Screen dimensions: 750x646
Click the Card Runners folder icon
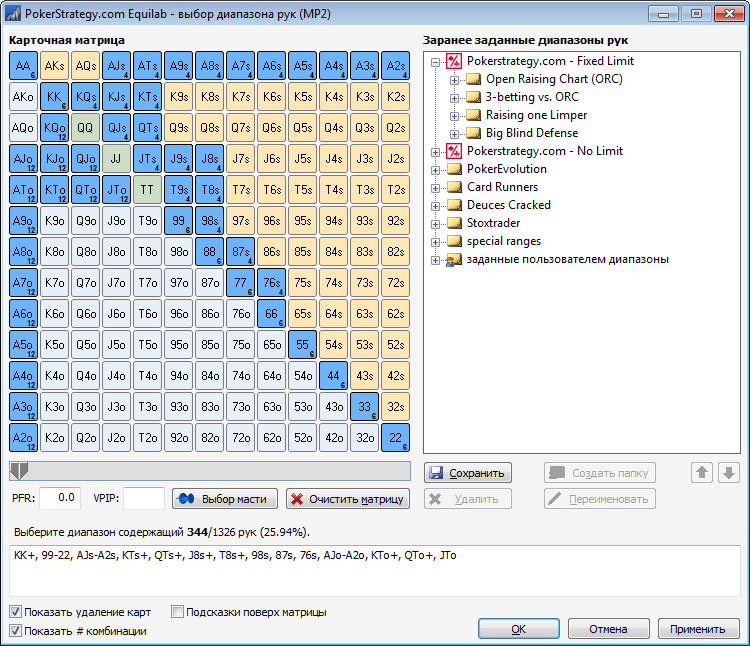(454, 187)
